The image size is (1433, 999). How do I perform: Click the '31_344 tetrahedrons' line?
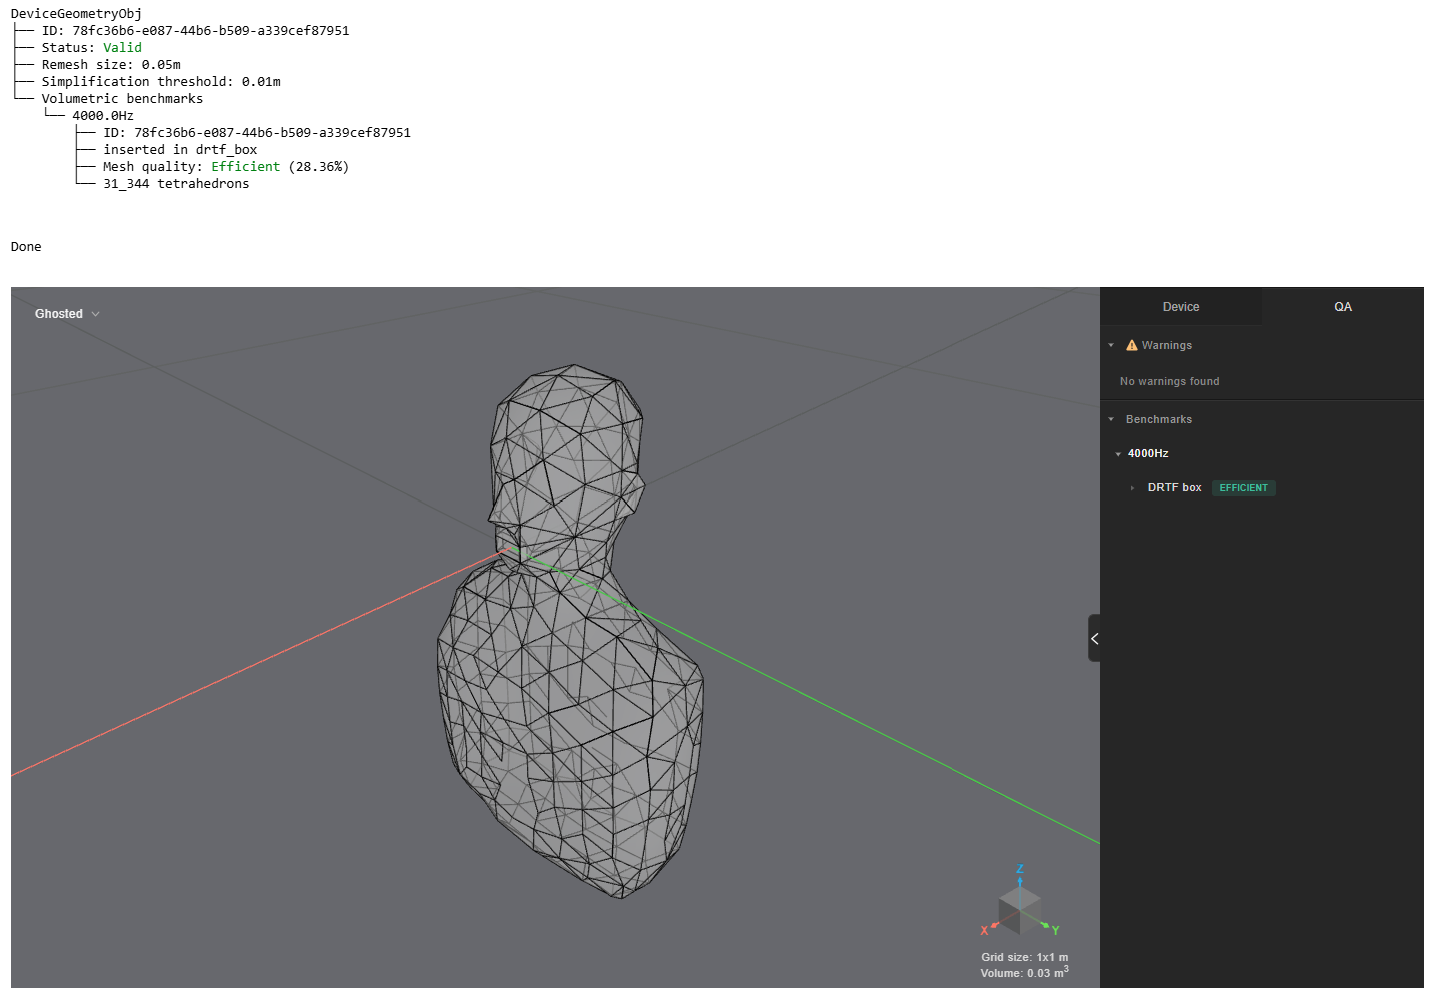176,183
